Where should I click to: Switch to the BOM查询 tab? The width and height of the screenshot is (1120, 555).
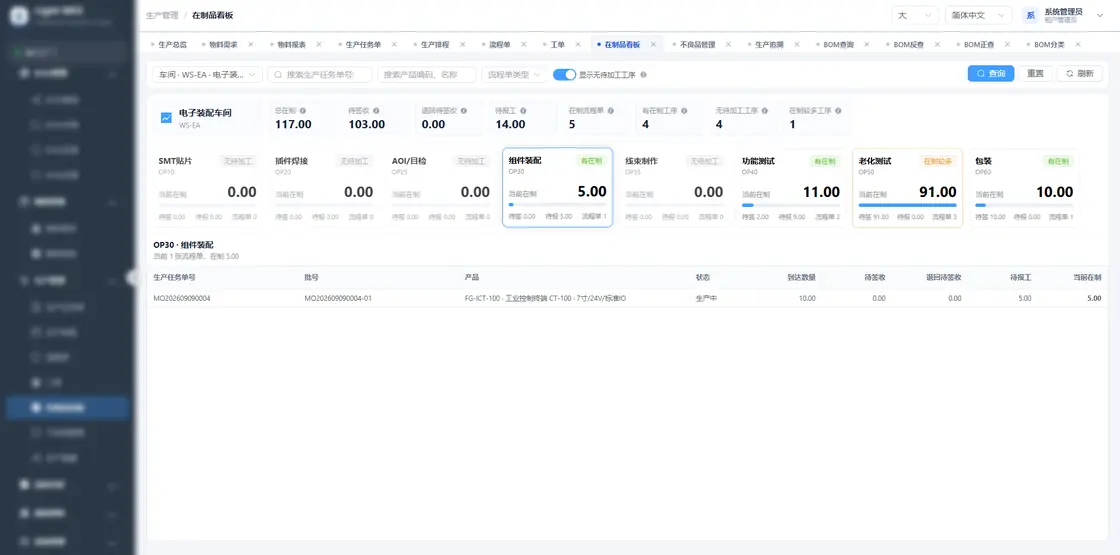(838, 44)
